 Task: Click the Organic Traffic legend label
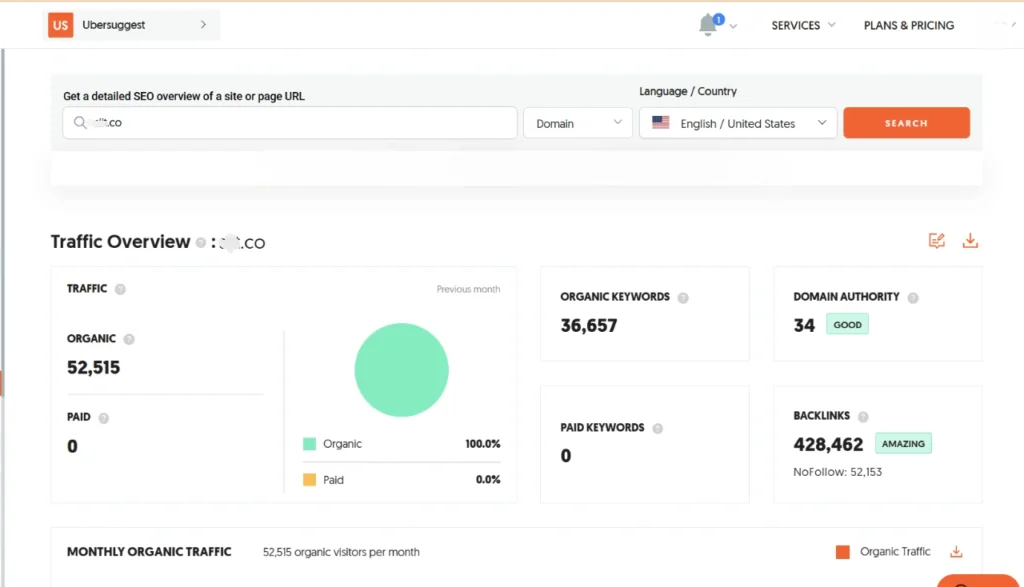(x=895, y=552)
